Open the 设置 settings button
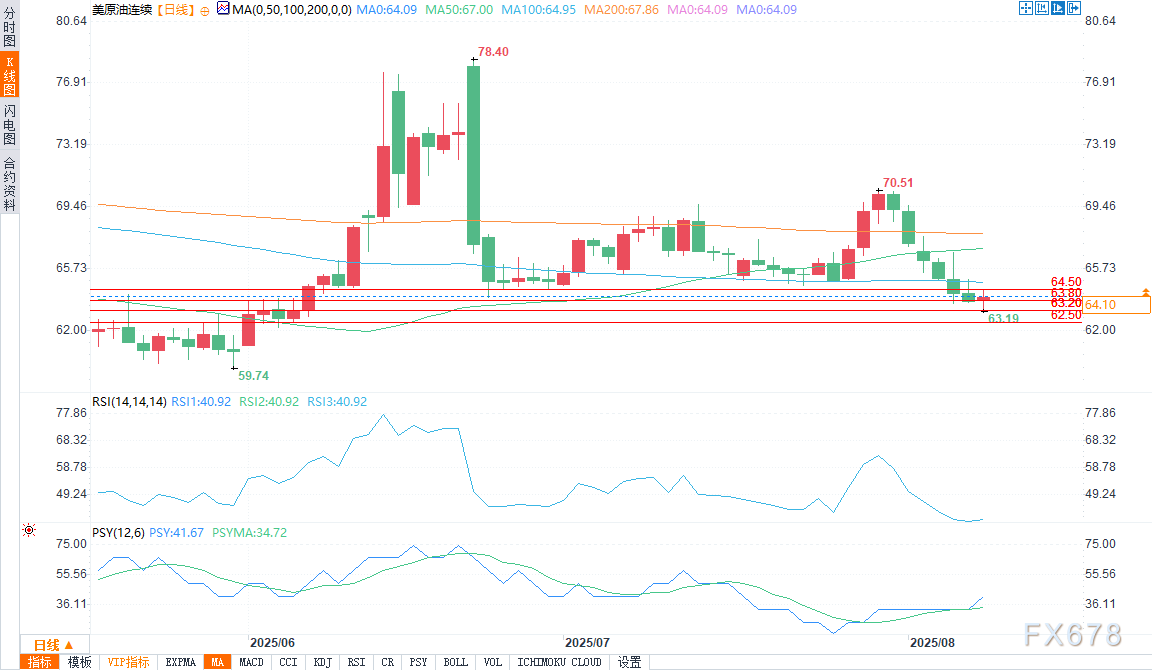The image size is (1152, 670). click(x=629, y=662)
